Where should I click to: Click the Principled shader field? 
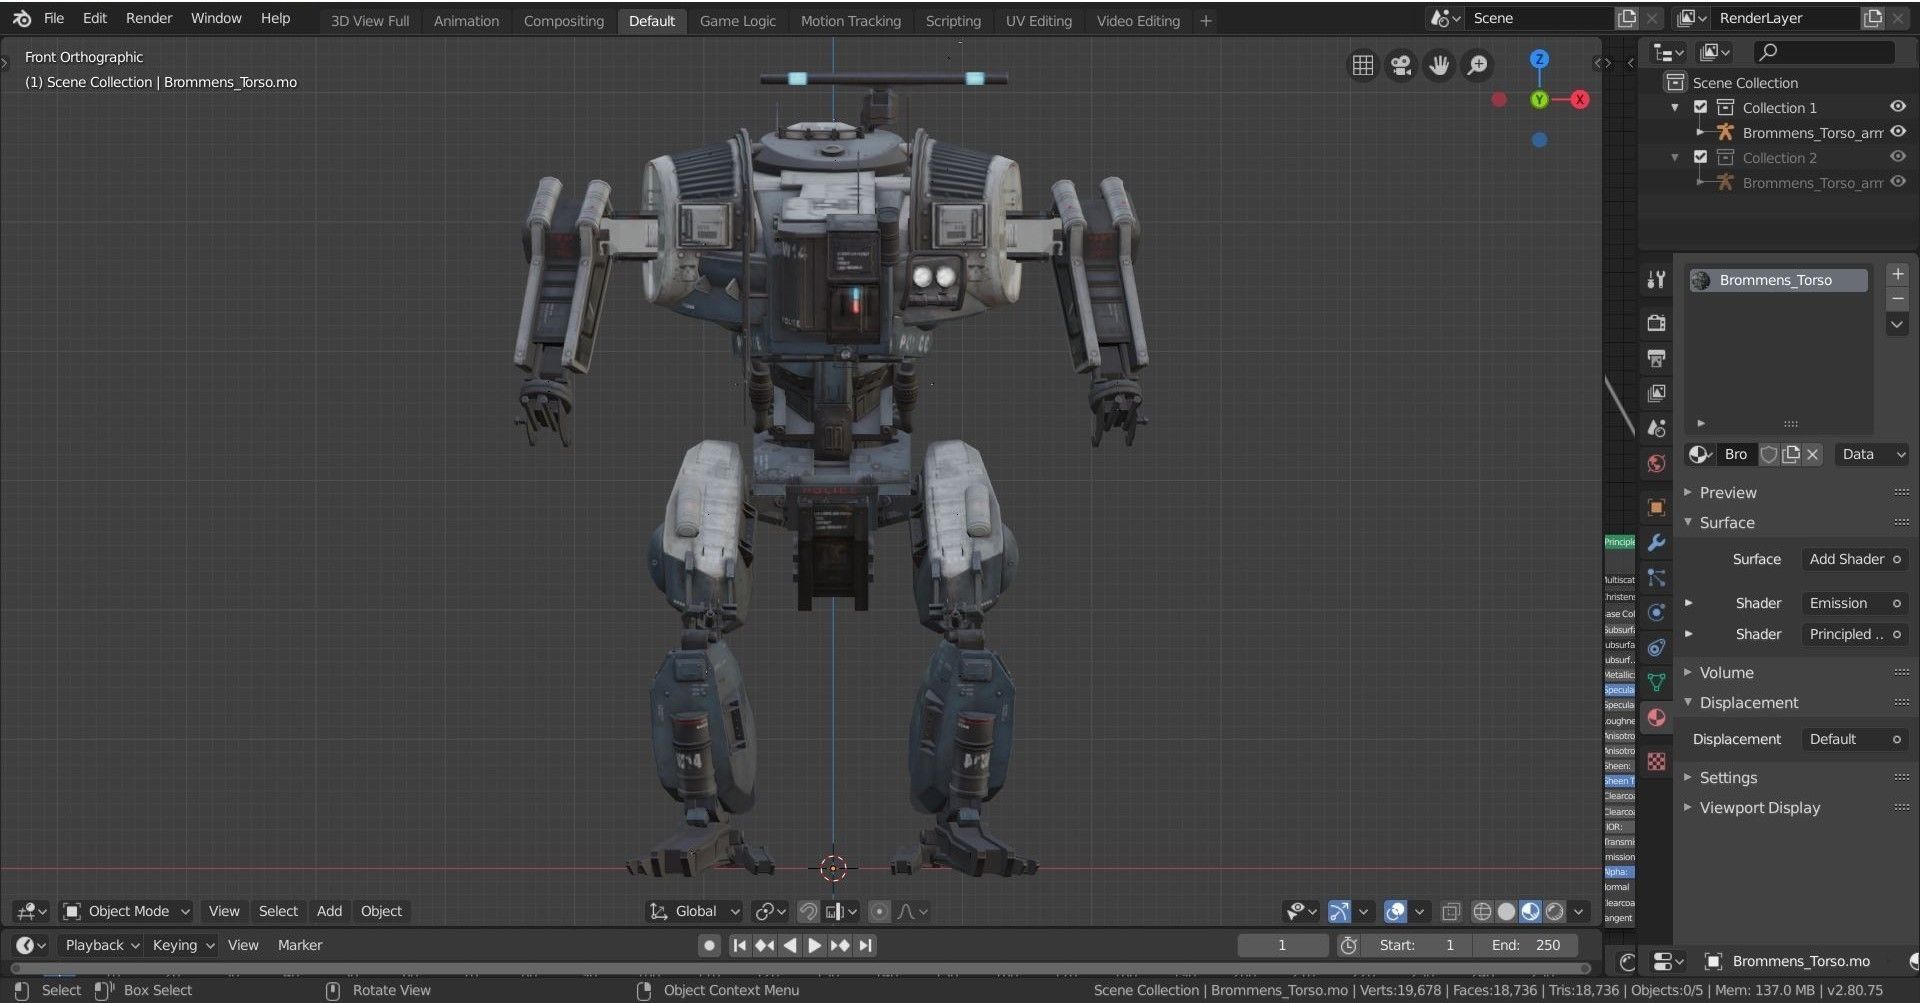[x=1854, y=634]
